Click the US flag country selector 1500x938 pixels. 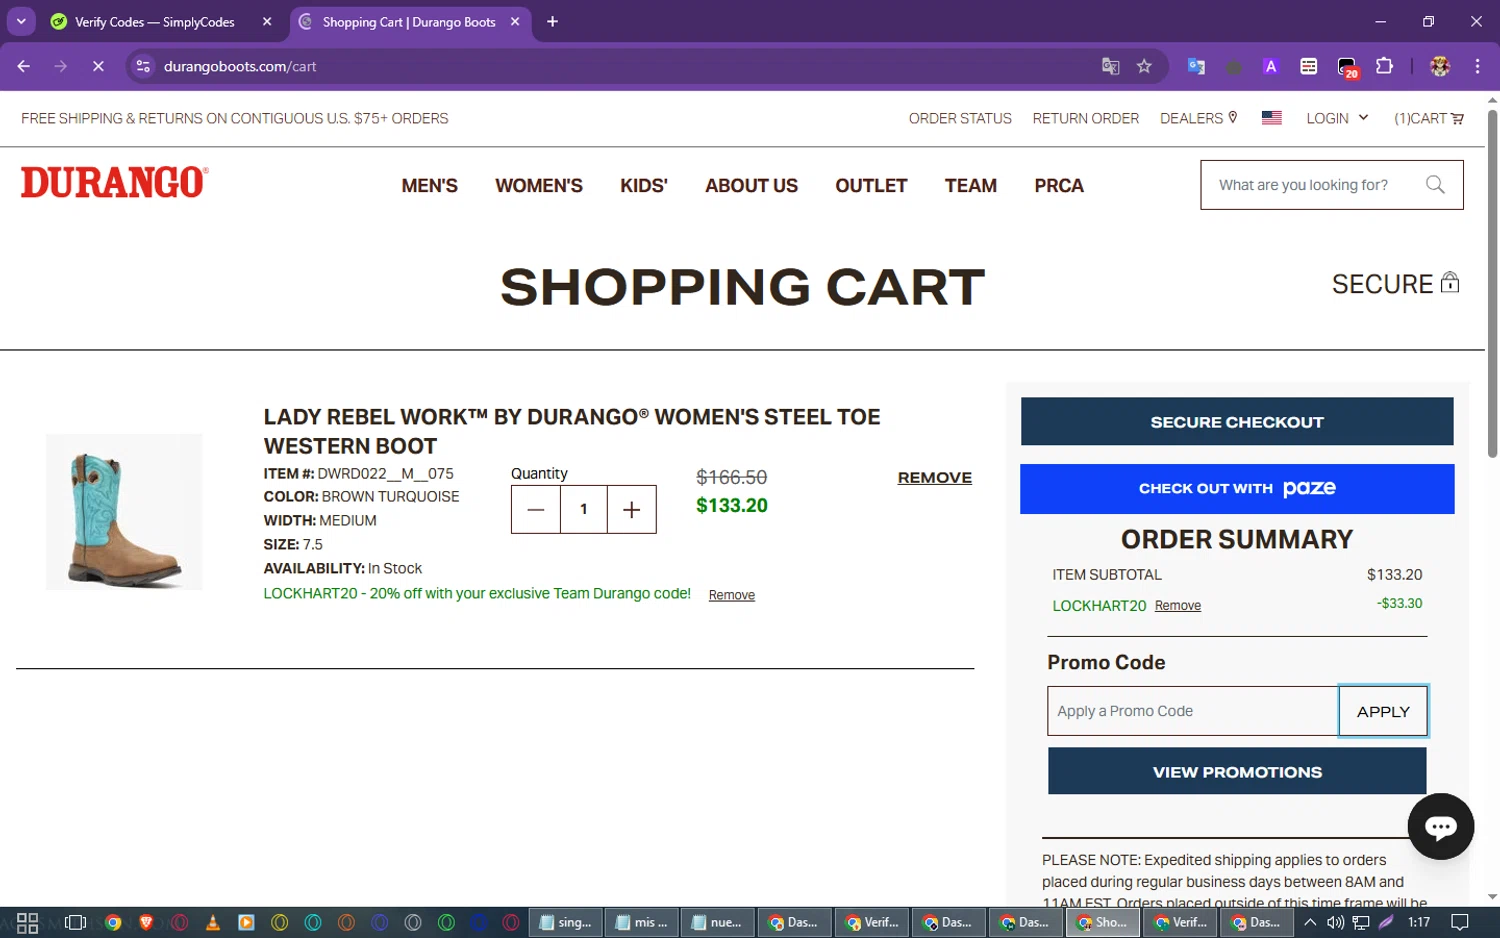click(x=1272, y=118)
